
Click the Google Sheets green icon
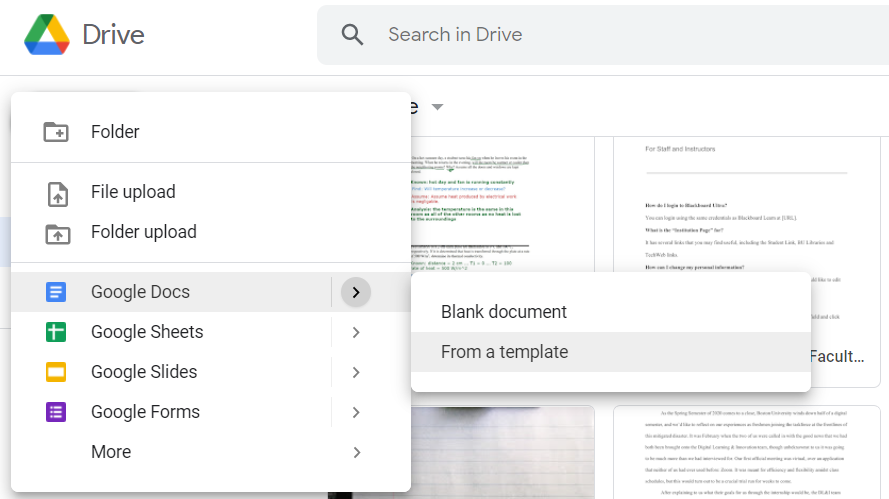point(56,332)
